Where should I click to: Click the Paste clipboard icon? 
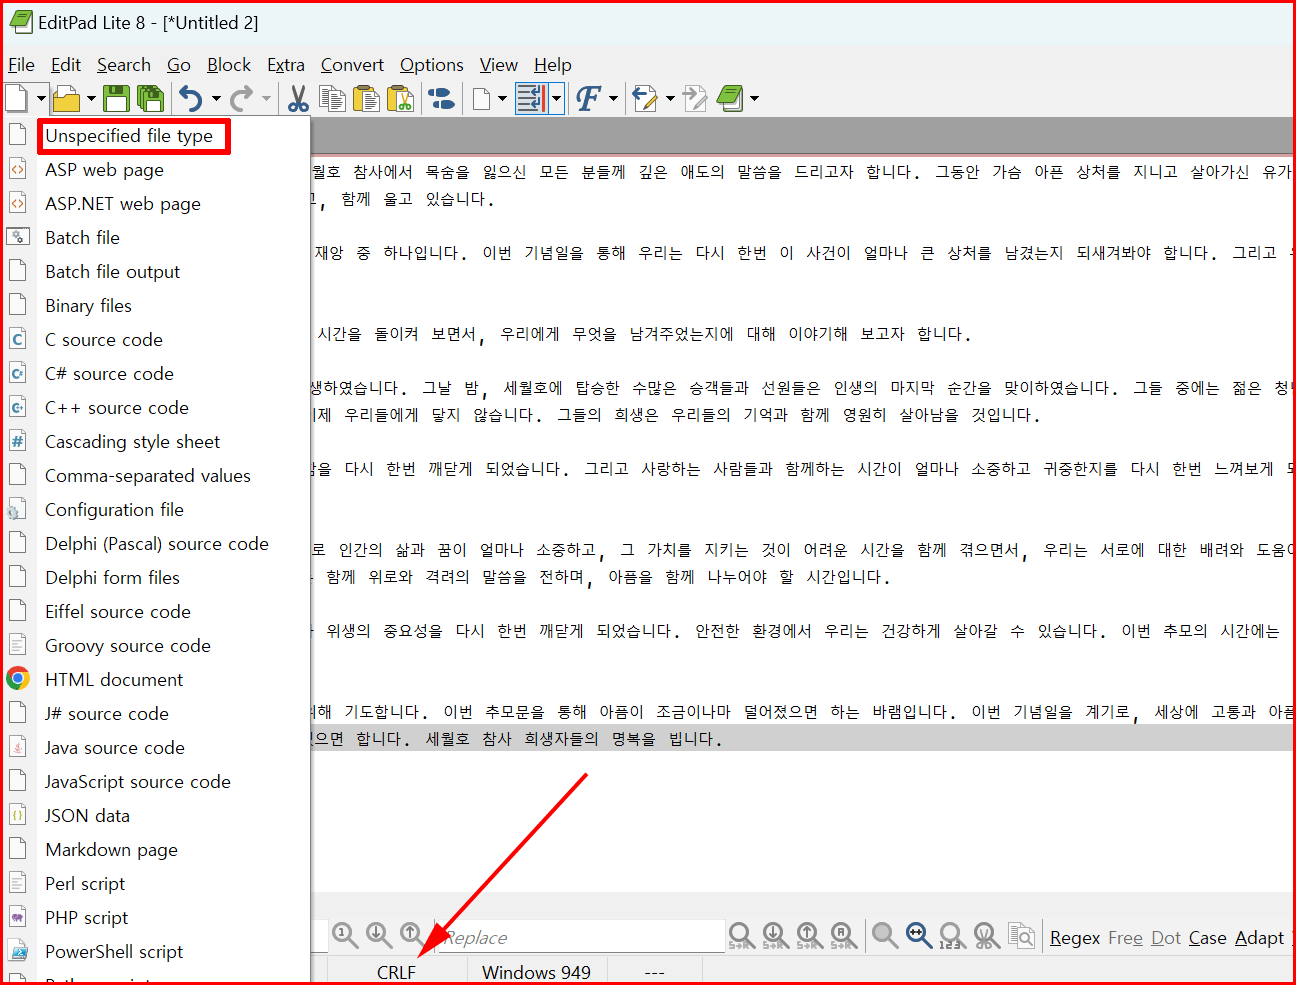pyautogui.click(x=366, y=98)
